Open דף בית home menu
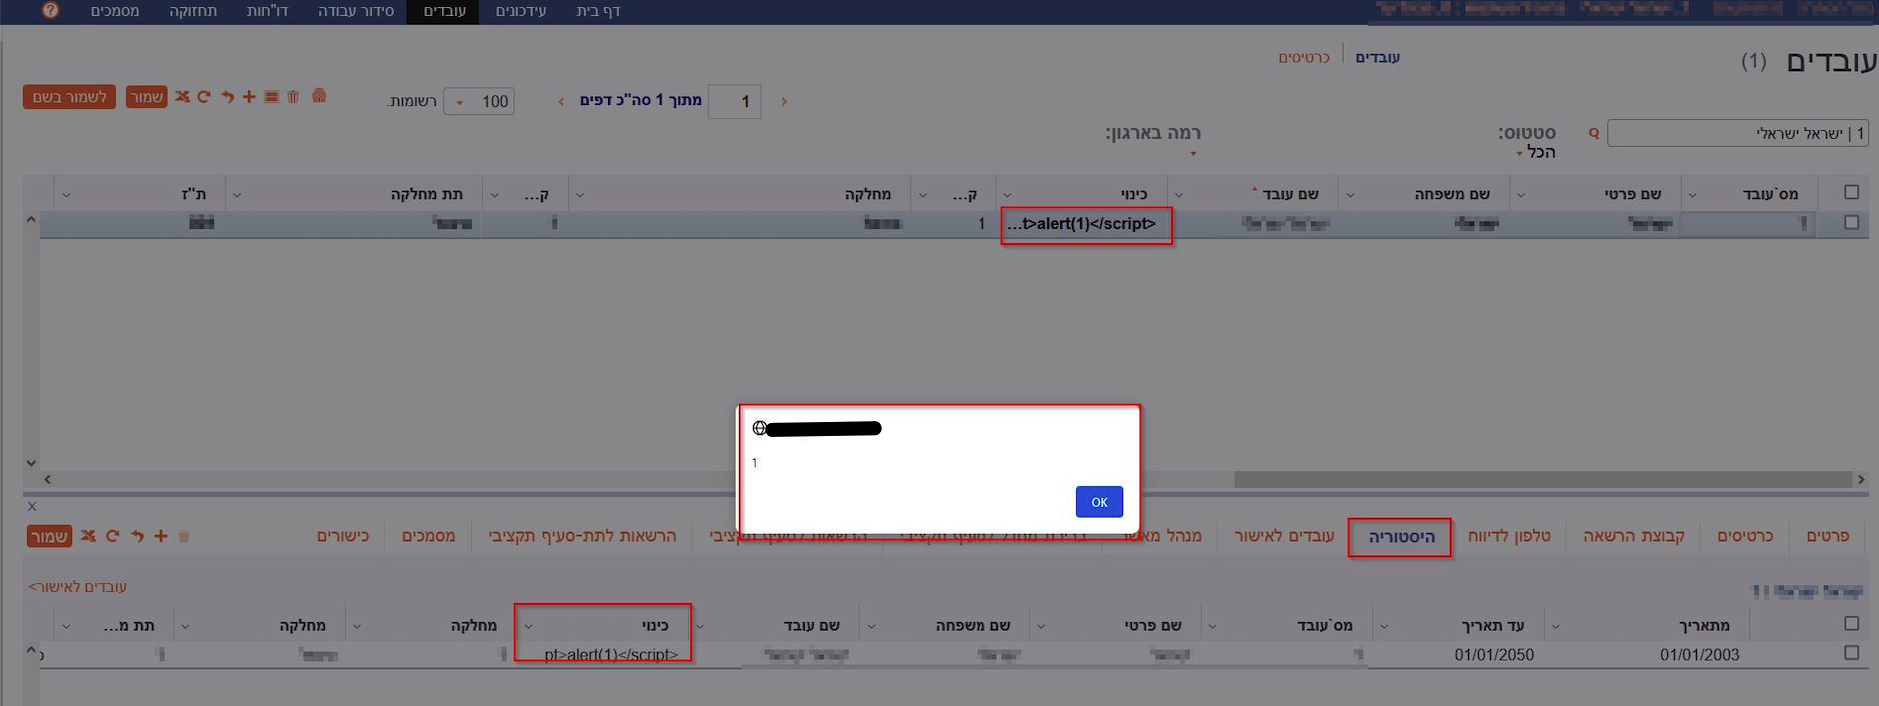The image size is (1879, 706). (598, 11)
